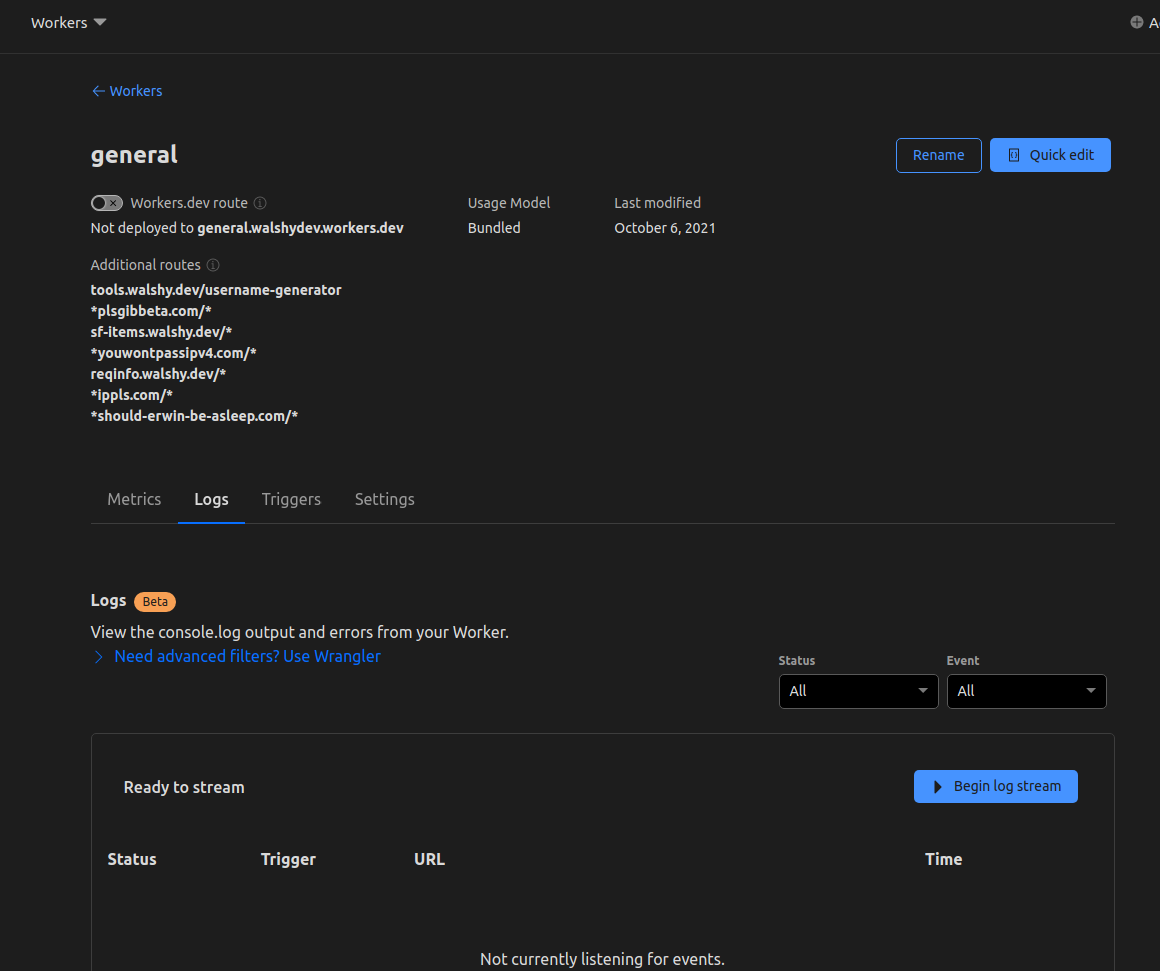
Task: Click the Begin log stream button
Action: pyautogui.click(x=995, y=786)
